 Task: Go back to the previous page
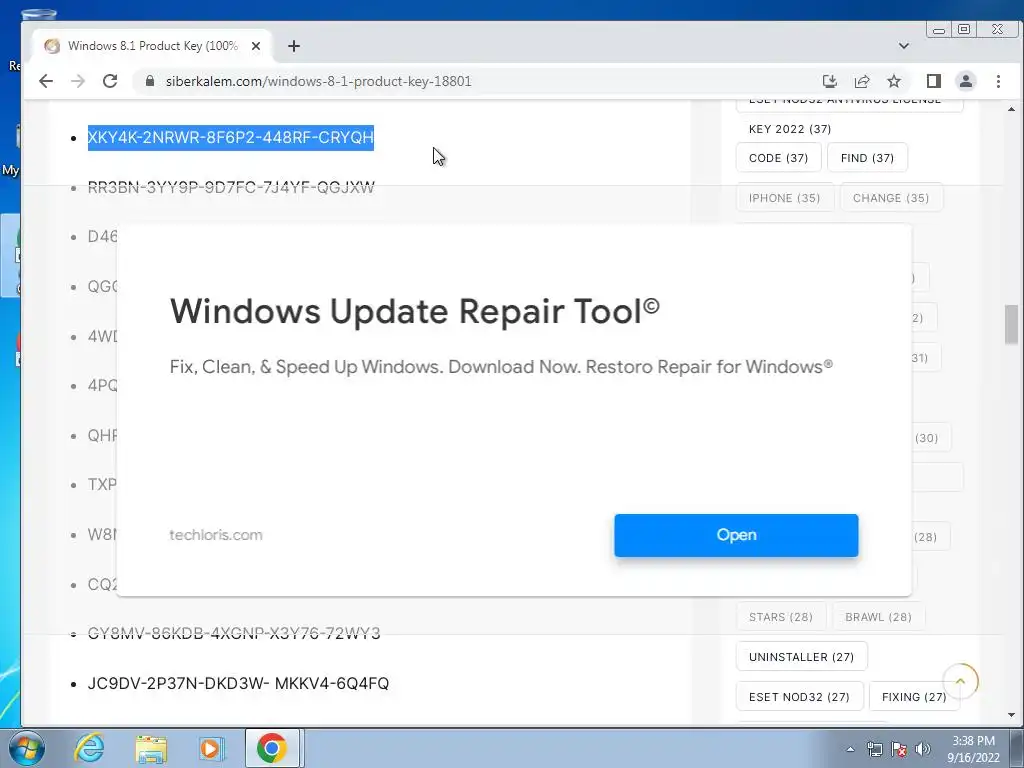[46, 81]
